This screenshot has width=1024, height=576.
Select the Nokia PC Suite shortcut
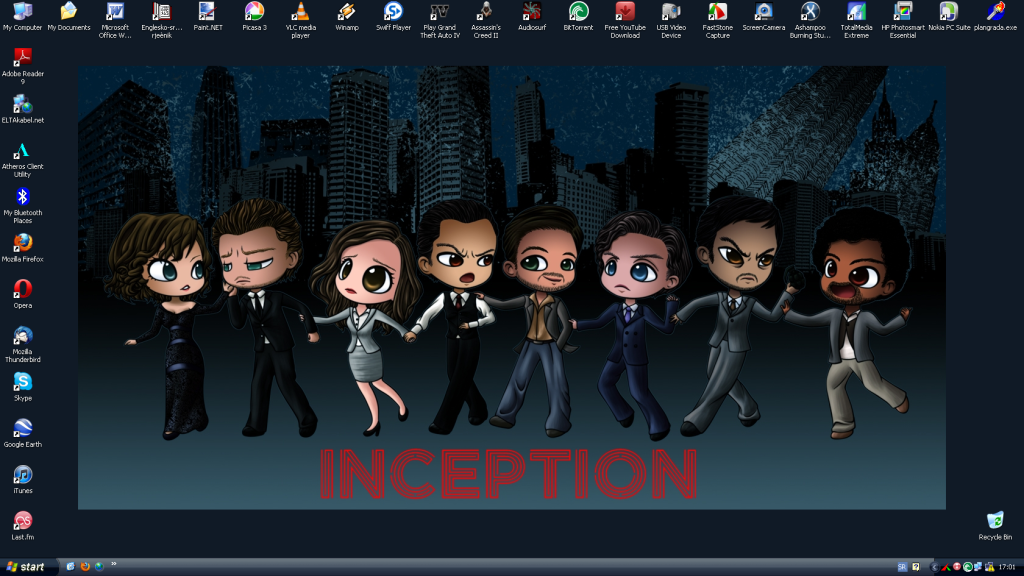[949, 16]
